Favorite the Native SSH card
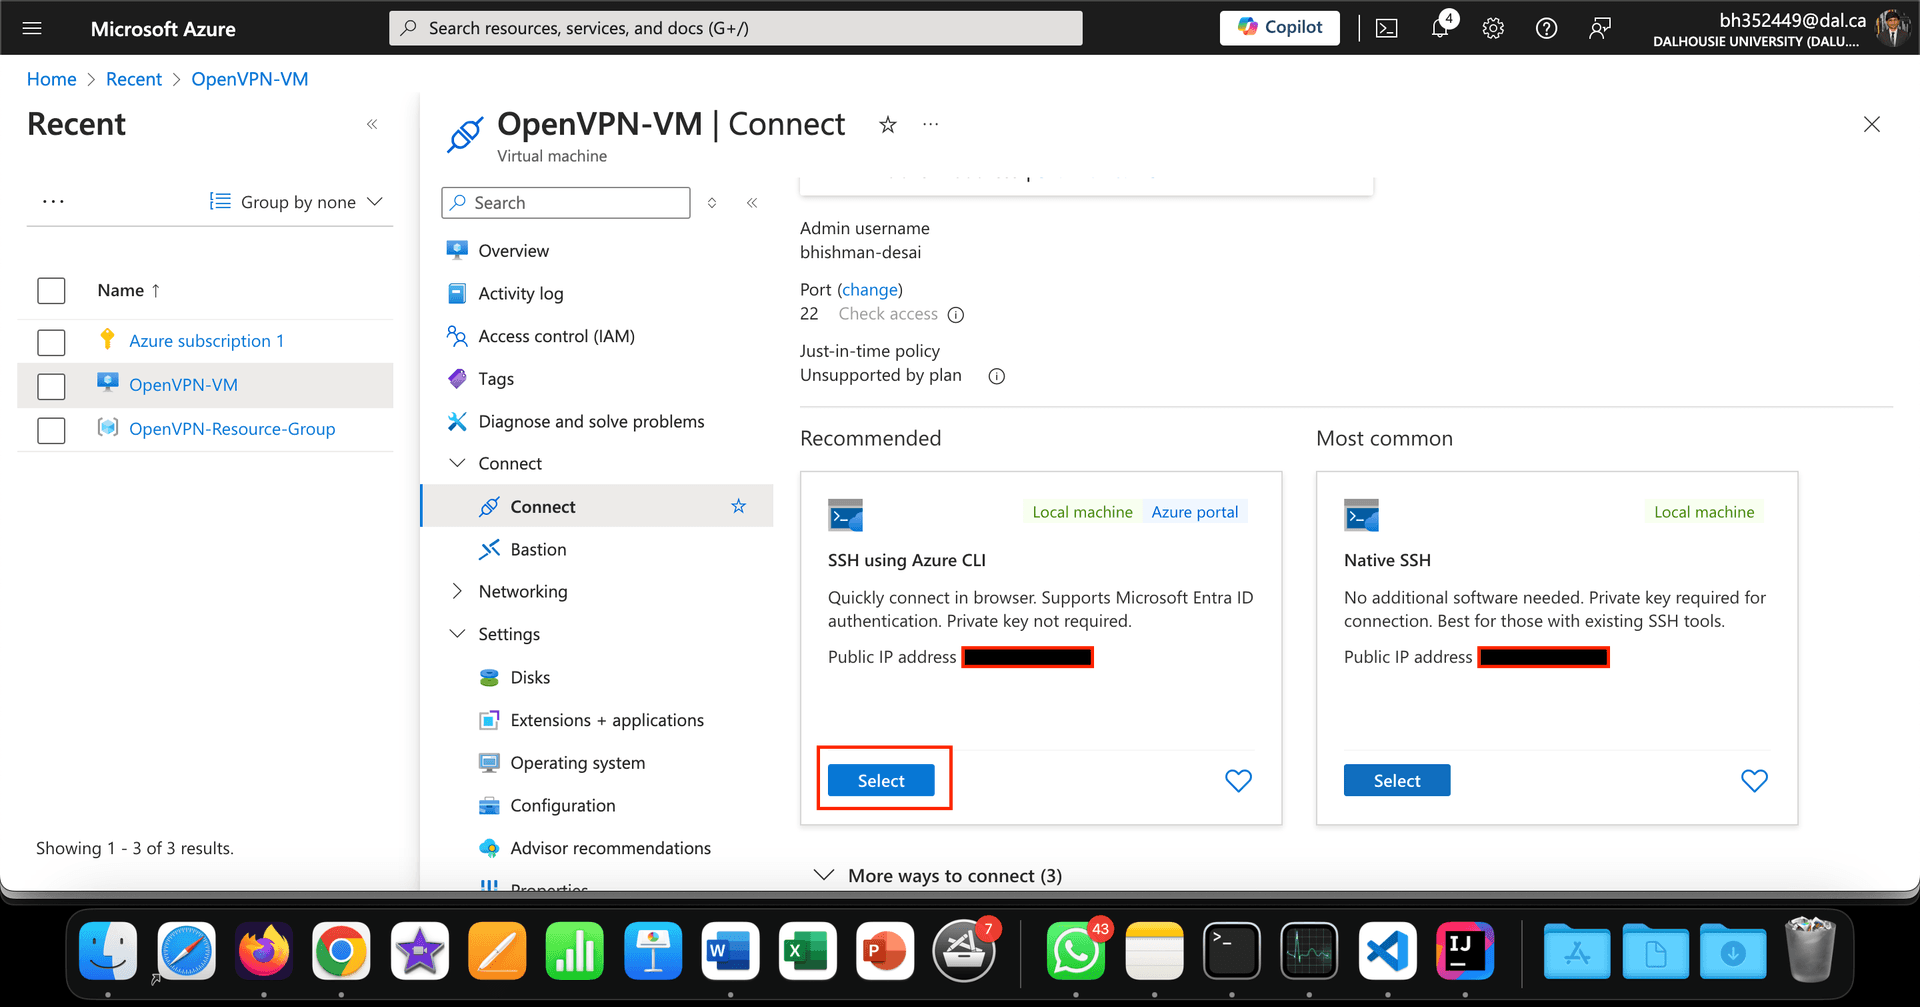Screen dimensions: 1920x1007 (x=1754, y=781)
